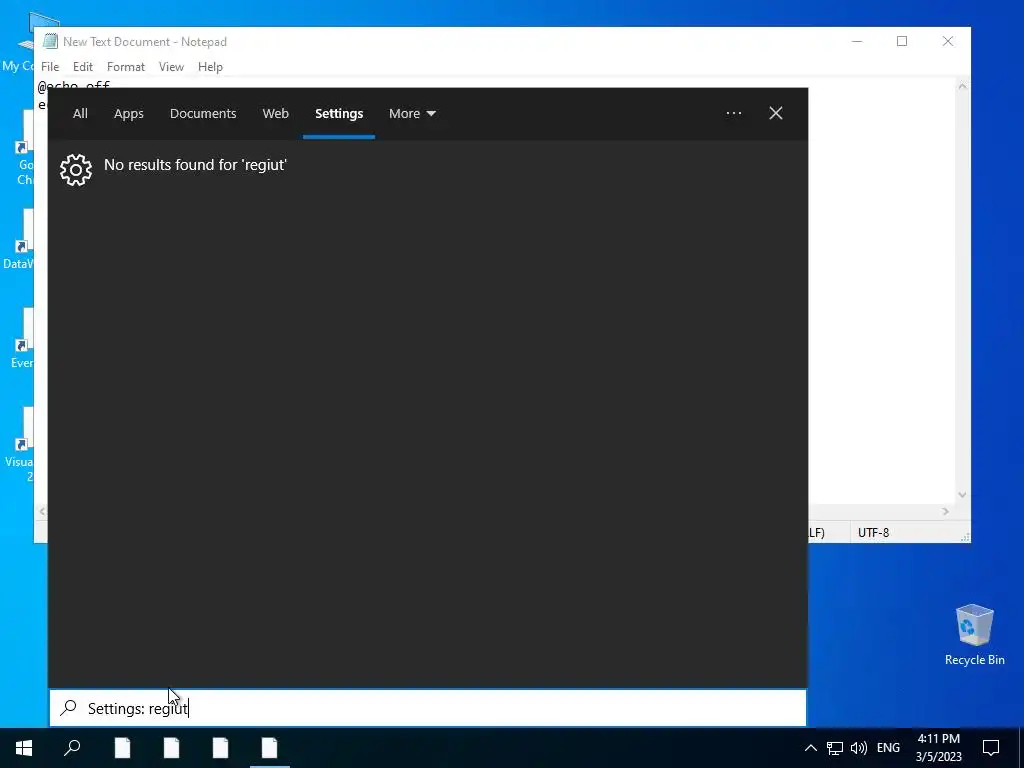Click the magnifier icon in search box
This screenshot has height=768, width=1024.
(x=69, y=708)
